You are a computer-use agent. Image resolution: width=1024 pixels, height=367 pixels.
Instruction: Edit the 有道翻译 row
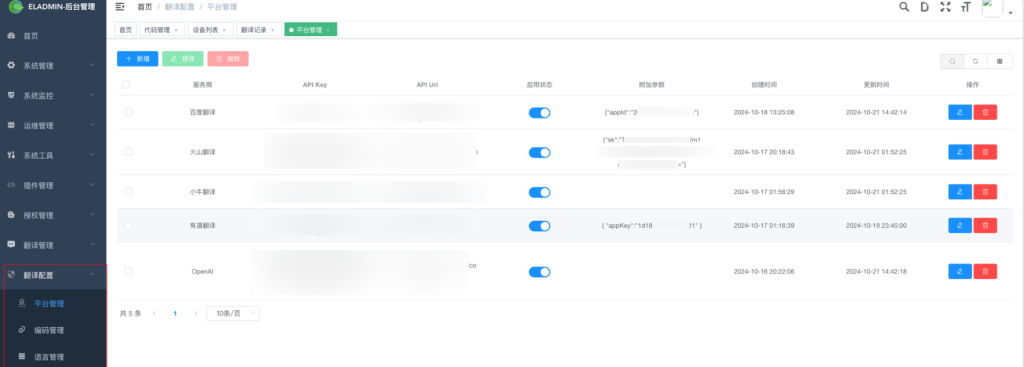959,225
